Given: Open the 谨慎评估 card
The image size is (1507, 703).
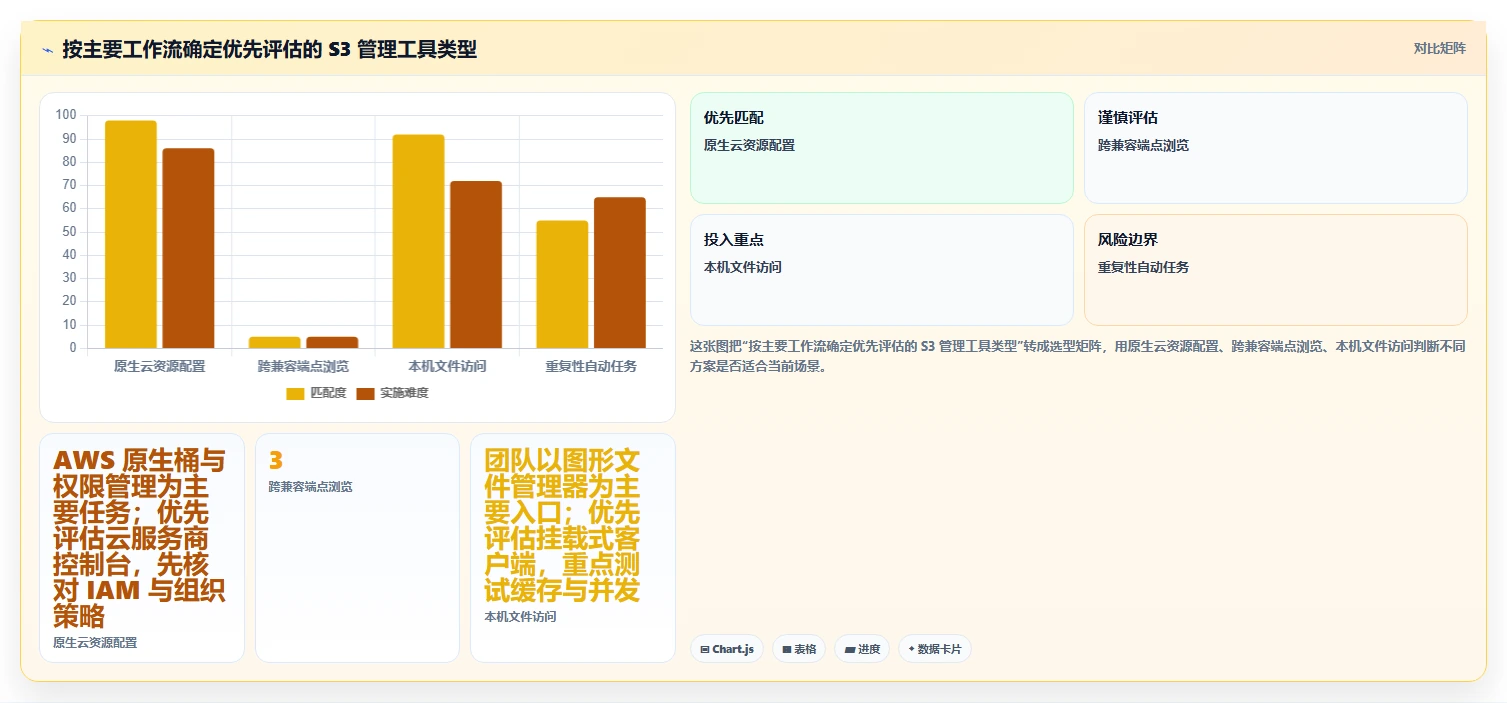Looking at the screenshot, I should [x=1275, y=148].
